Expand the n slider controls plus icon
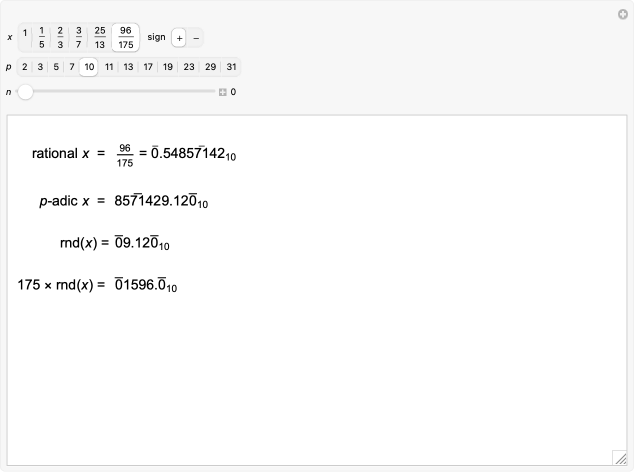The width and height of the screenshot is (634, 473). pyautogui.click(x=222, y=92)
